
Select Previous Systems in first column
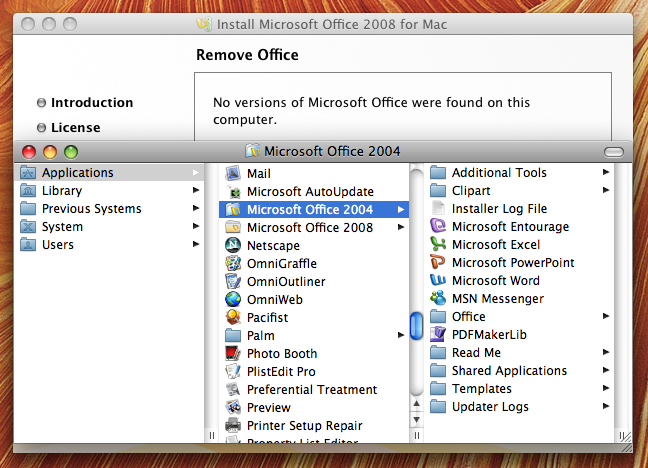click(109, 208)
